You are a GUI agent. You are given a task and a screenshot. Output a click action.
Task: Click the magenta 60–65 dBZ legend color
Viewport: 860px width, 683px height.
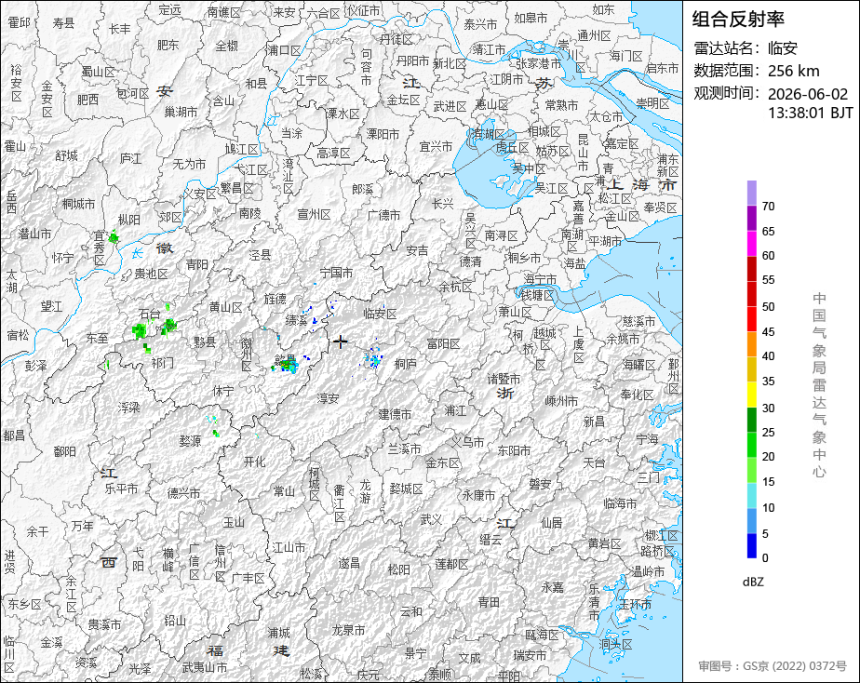click(x=751, y=244)
